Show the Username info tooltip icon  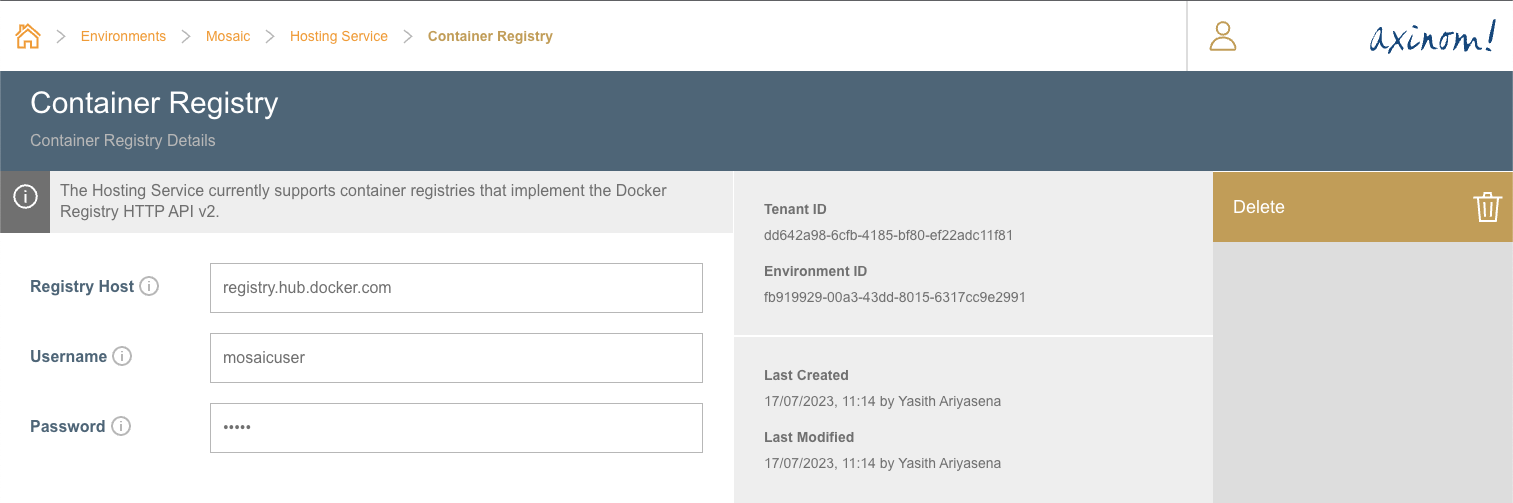122,357
